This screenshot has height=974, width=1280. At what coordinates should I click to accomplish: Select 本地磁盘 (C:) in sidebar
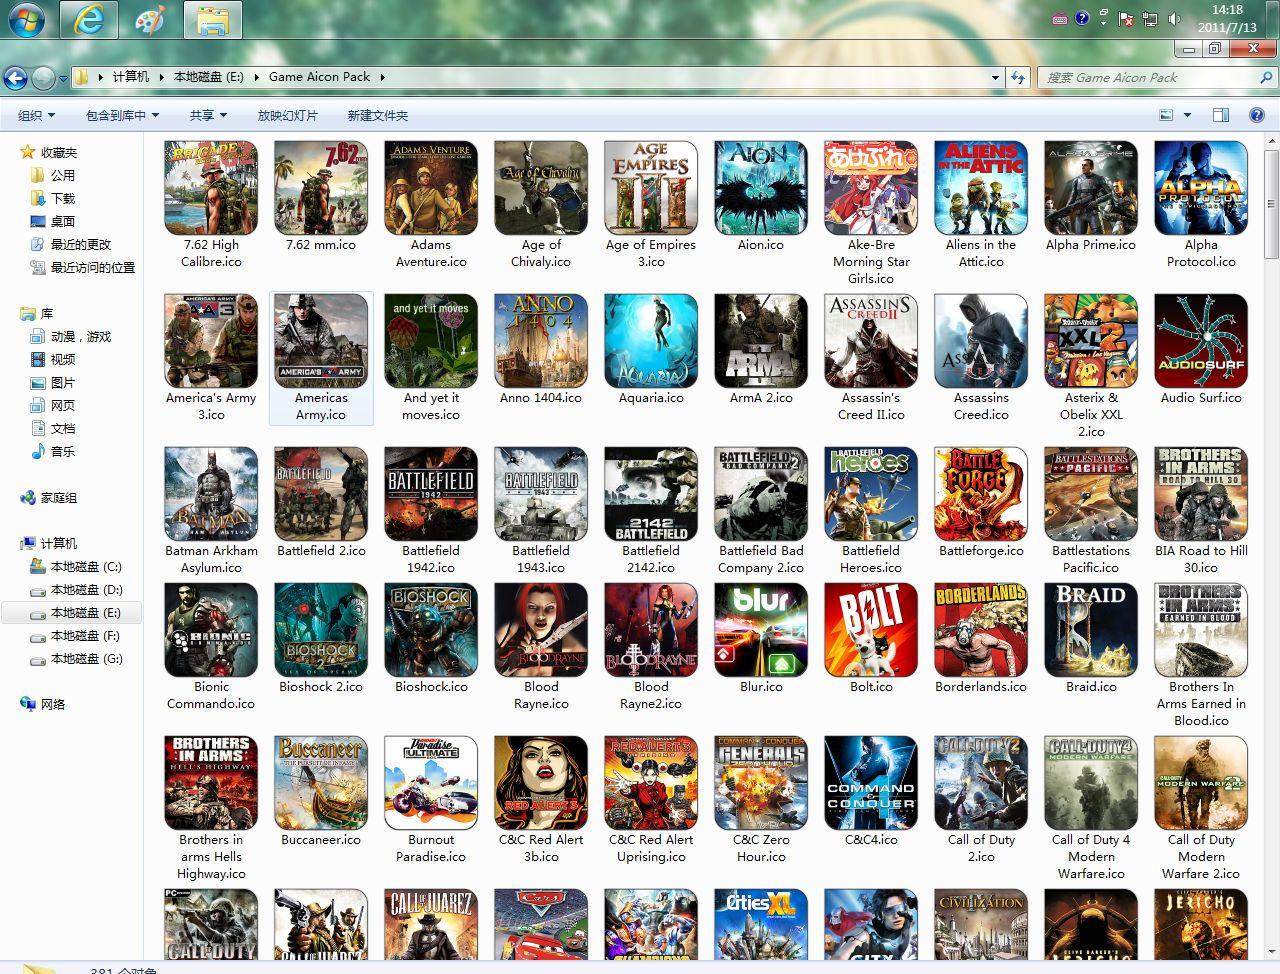(86, 567)
